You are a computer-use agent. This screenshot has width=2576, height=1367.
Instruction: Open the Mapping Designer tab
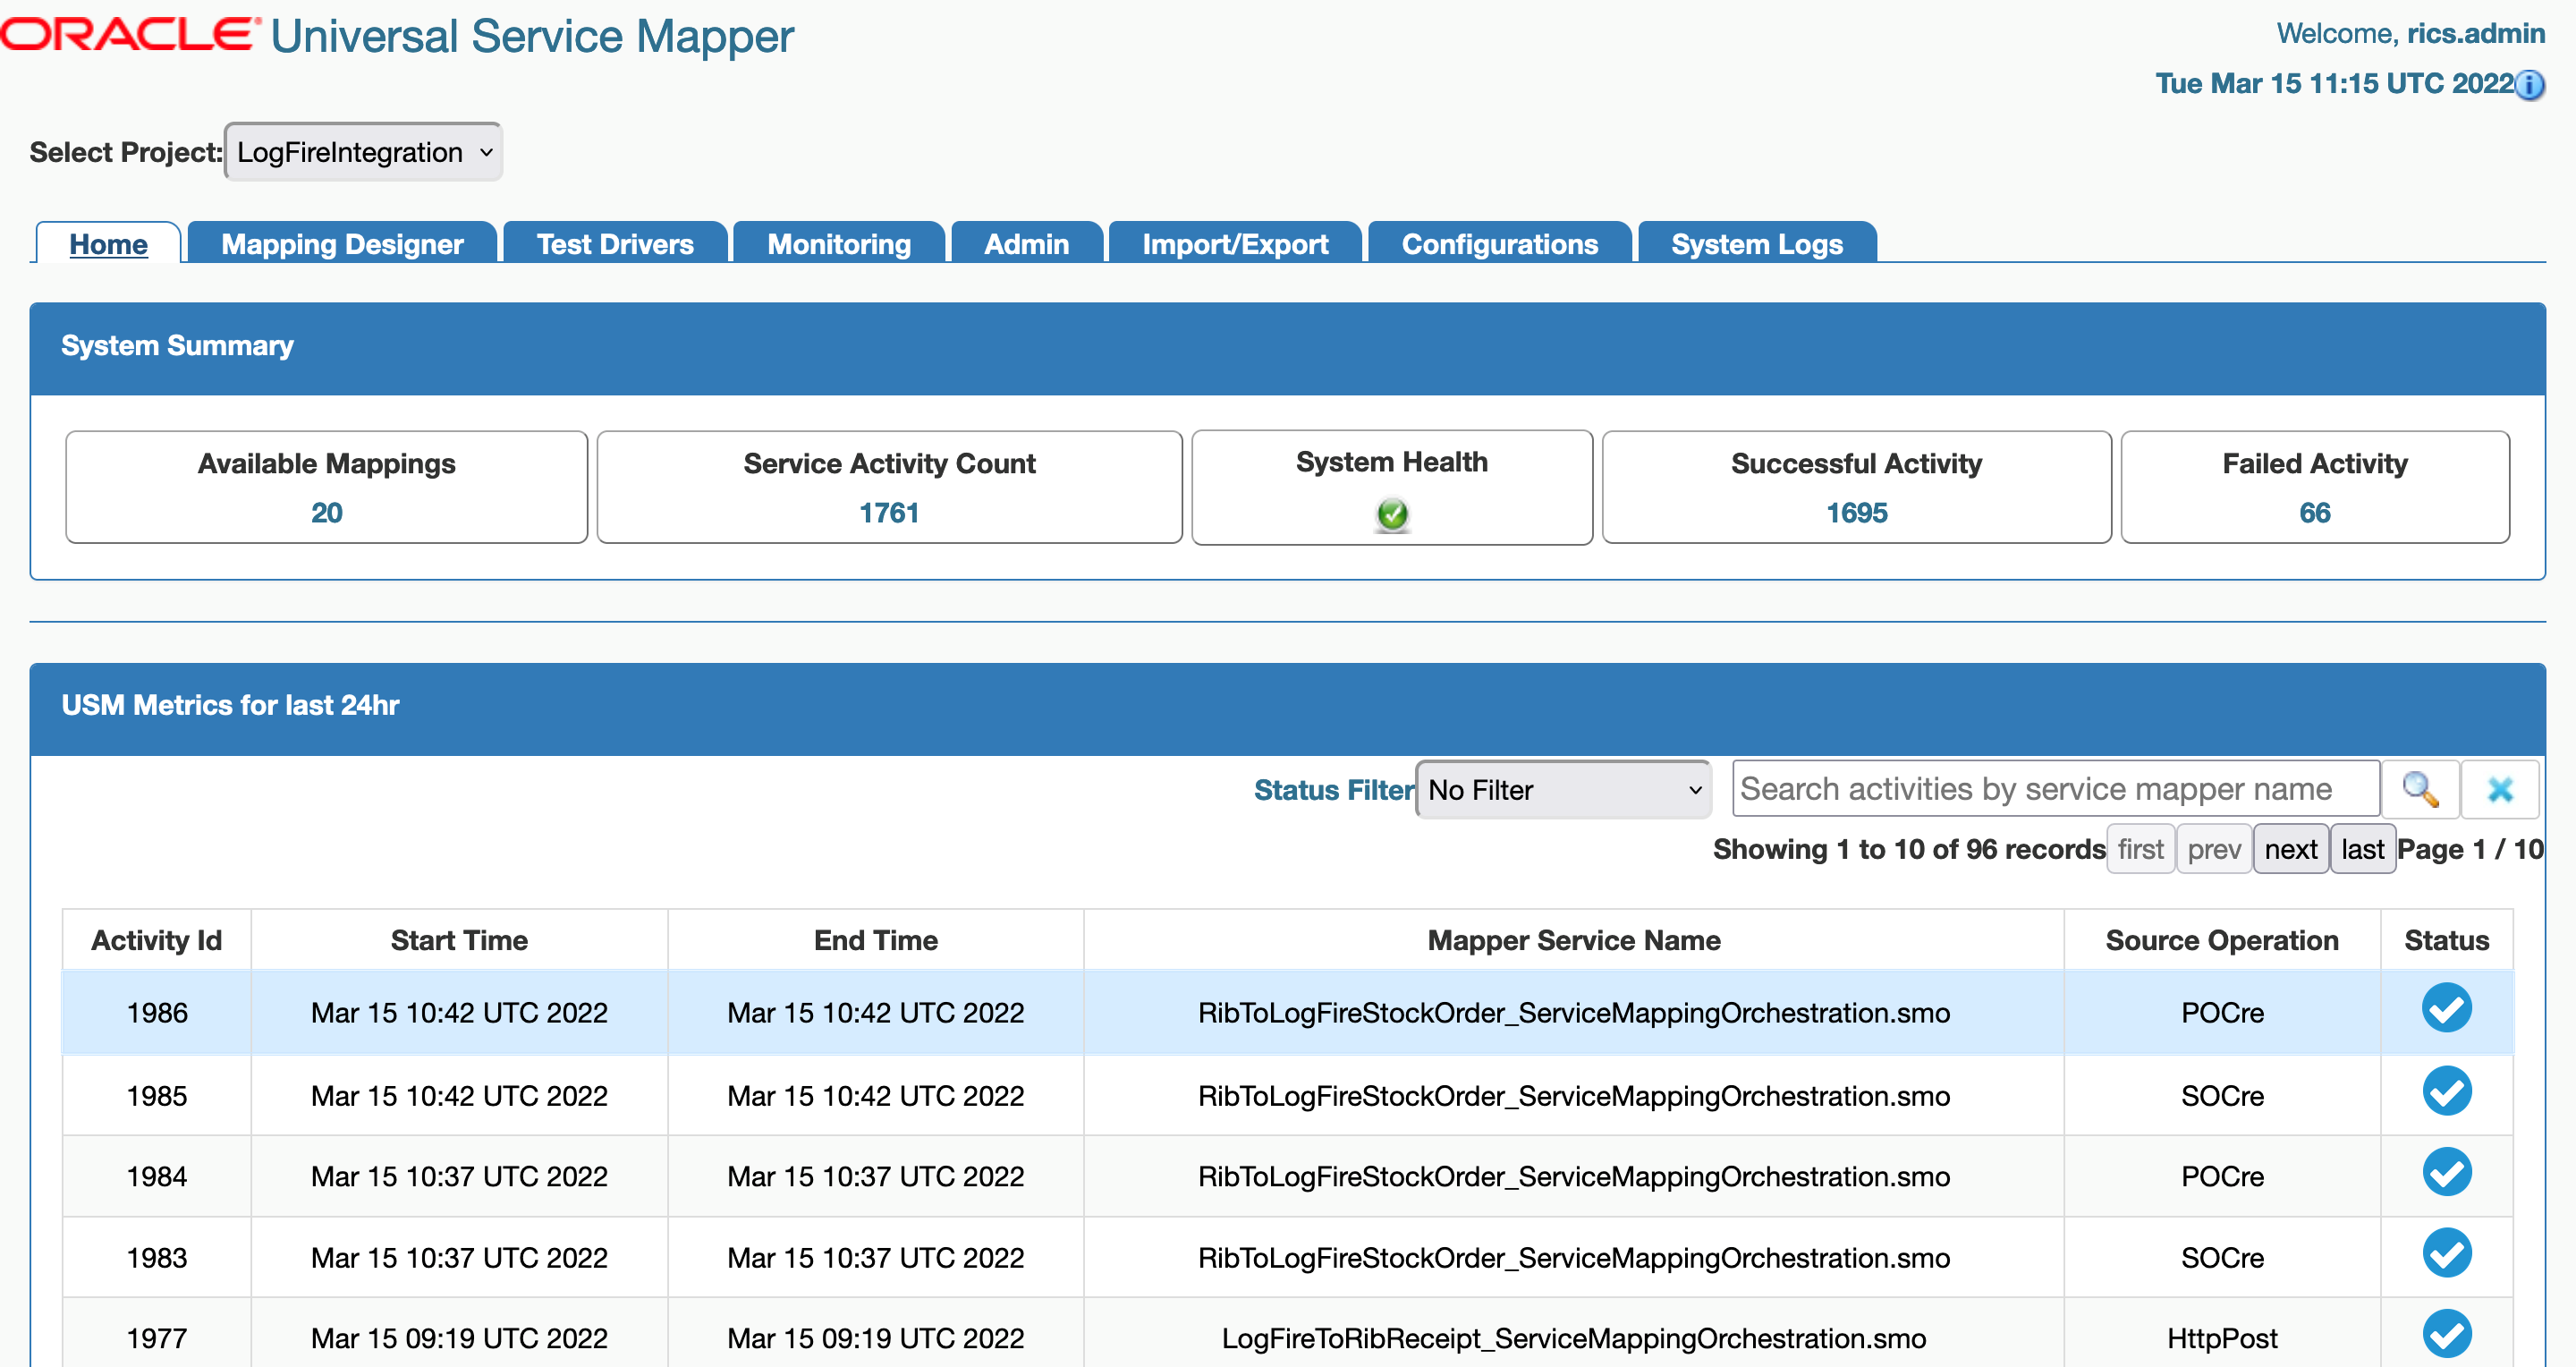point(342,244)
